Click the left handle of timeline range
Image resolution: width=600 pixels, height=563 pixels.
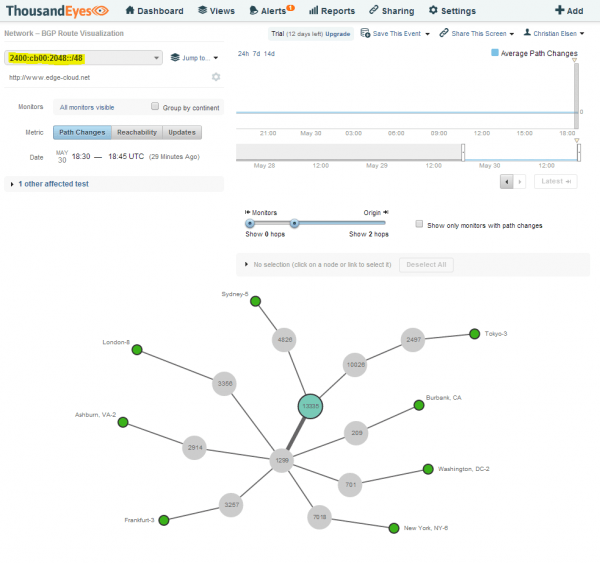(x=463, y=152)
